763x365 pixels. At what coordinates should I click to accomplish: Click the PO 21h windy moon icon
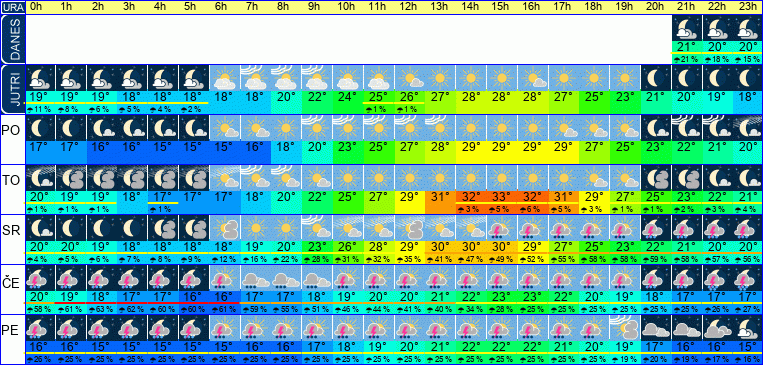[687, 128]
